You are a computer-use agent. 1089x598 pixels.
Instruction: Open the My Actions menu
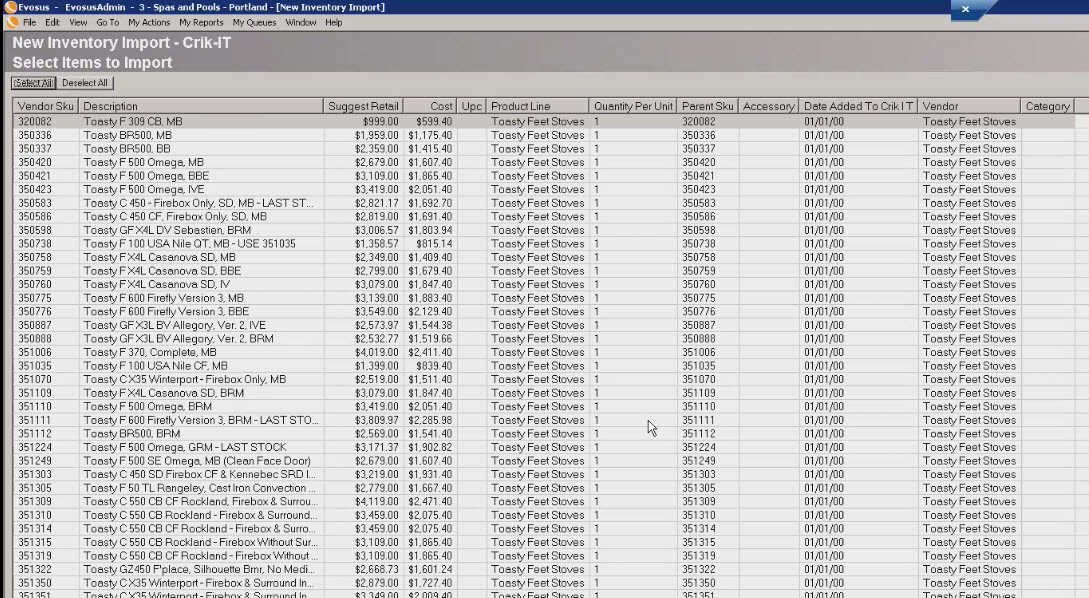tap(149, 22)
